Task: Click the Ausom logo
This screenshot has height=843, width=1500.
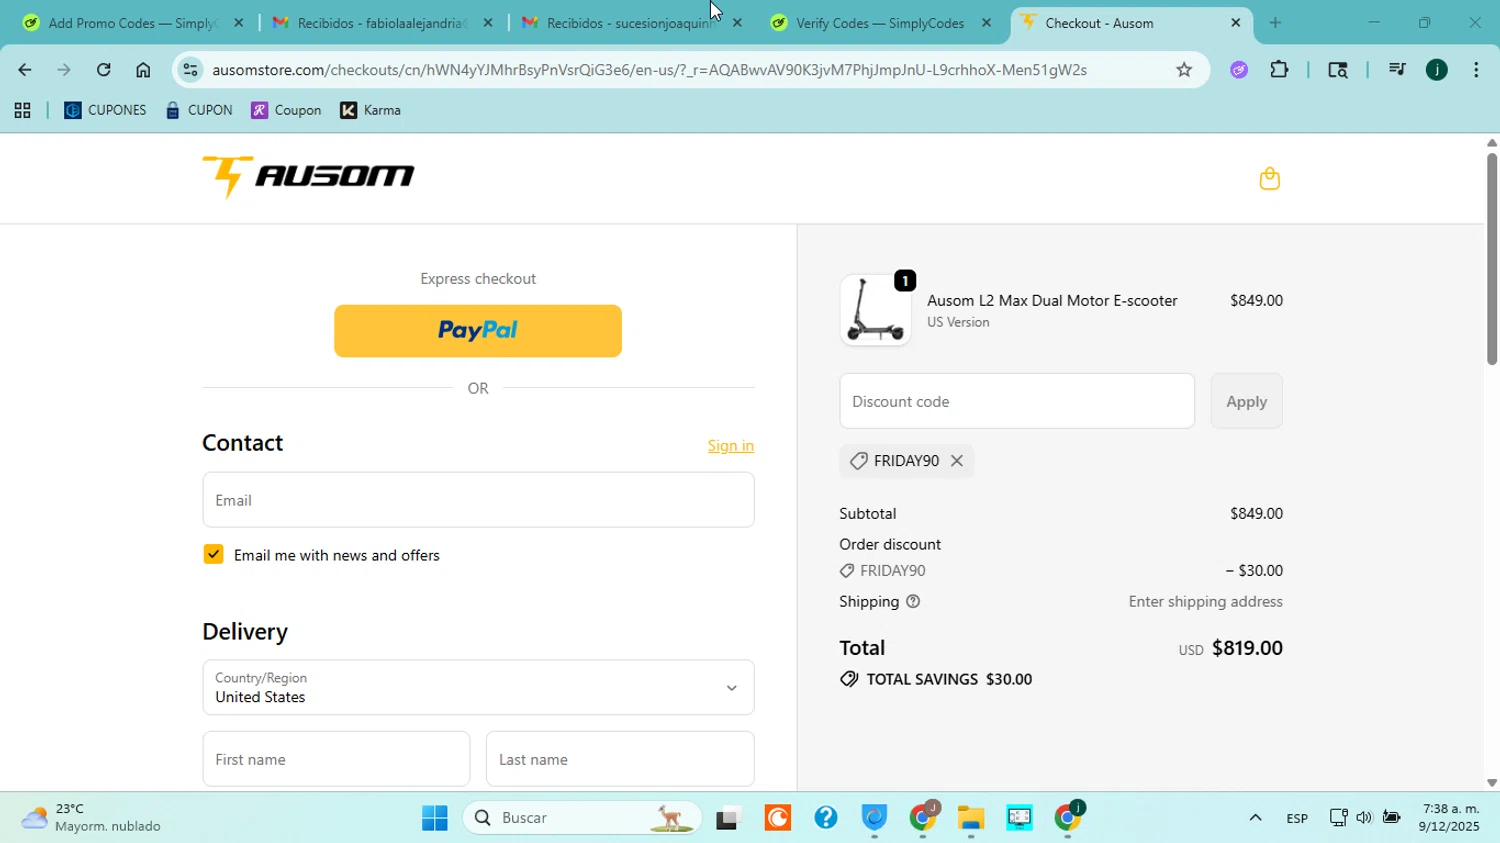Action: [308, 177]
